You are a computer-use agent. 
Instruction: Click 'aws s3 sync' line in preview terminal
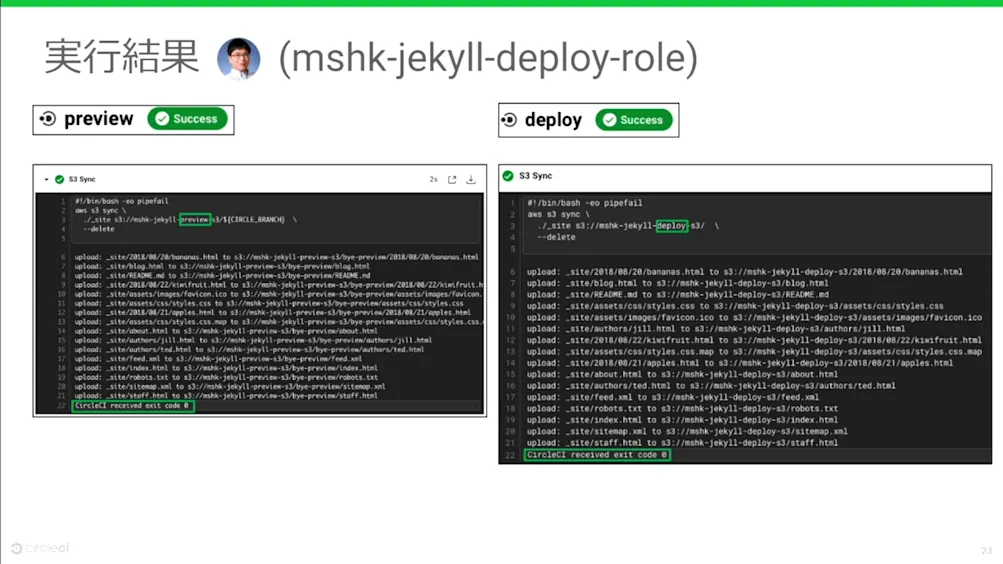pos(100,210)
